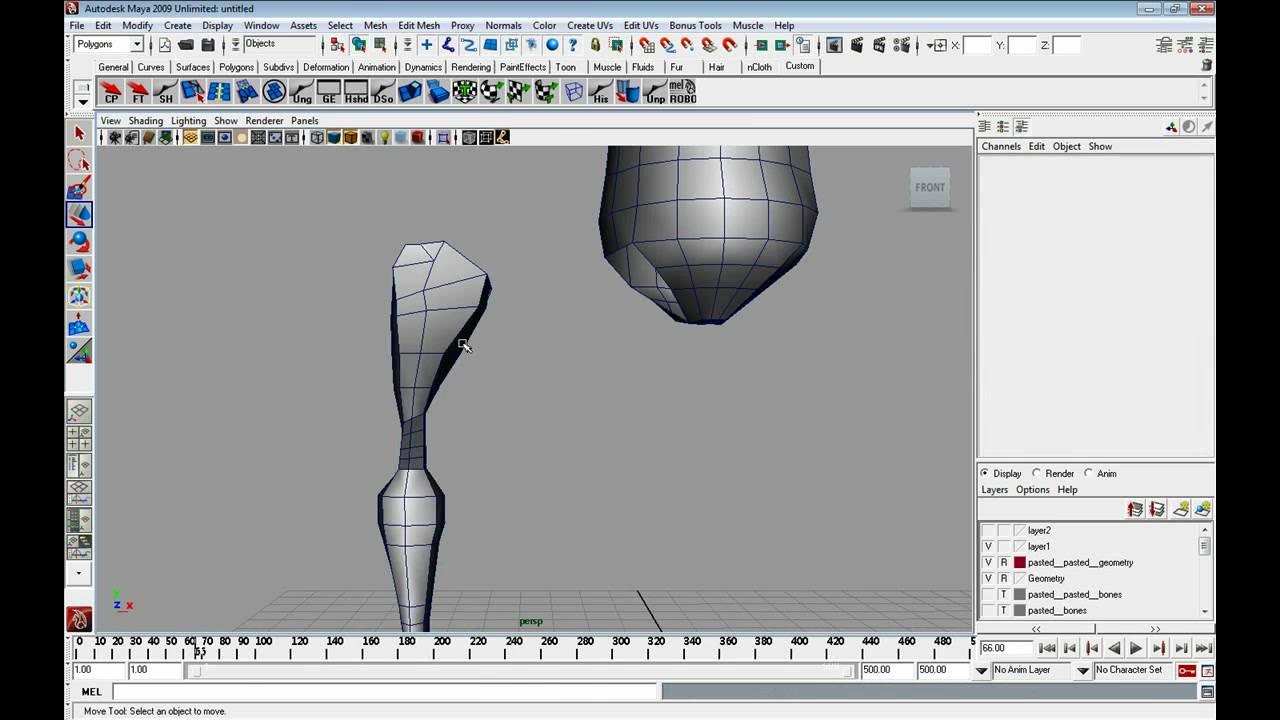Viewport: 1280px width, 720px height.
Task: Open the script editor icon at command line
Action: point(1207,692)
